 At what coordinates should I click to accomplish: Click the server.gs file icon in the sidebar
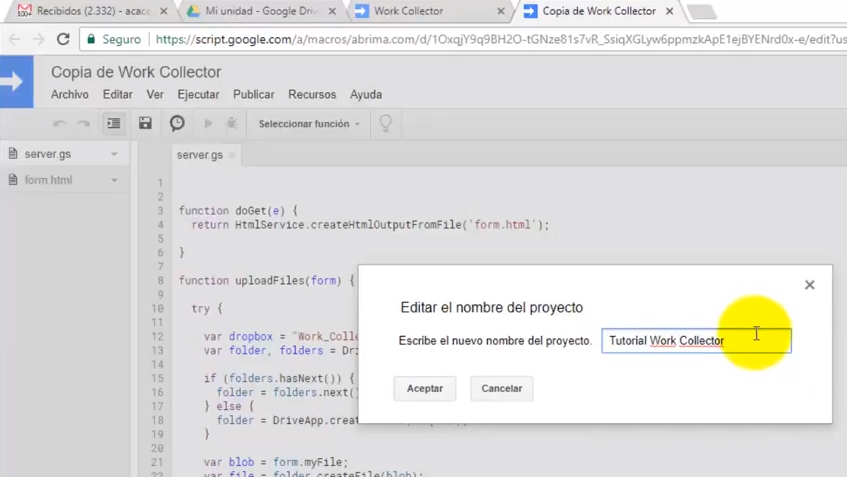click(x=13, y=154)
